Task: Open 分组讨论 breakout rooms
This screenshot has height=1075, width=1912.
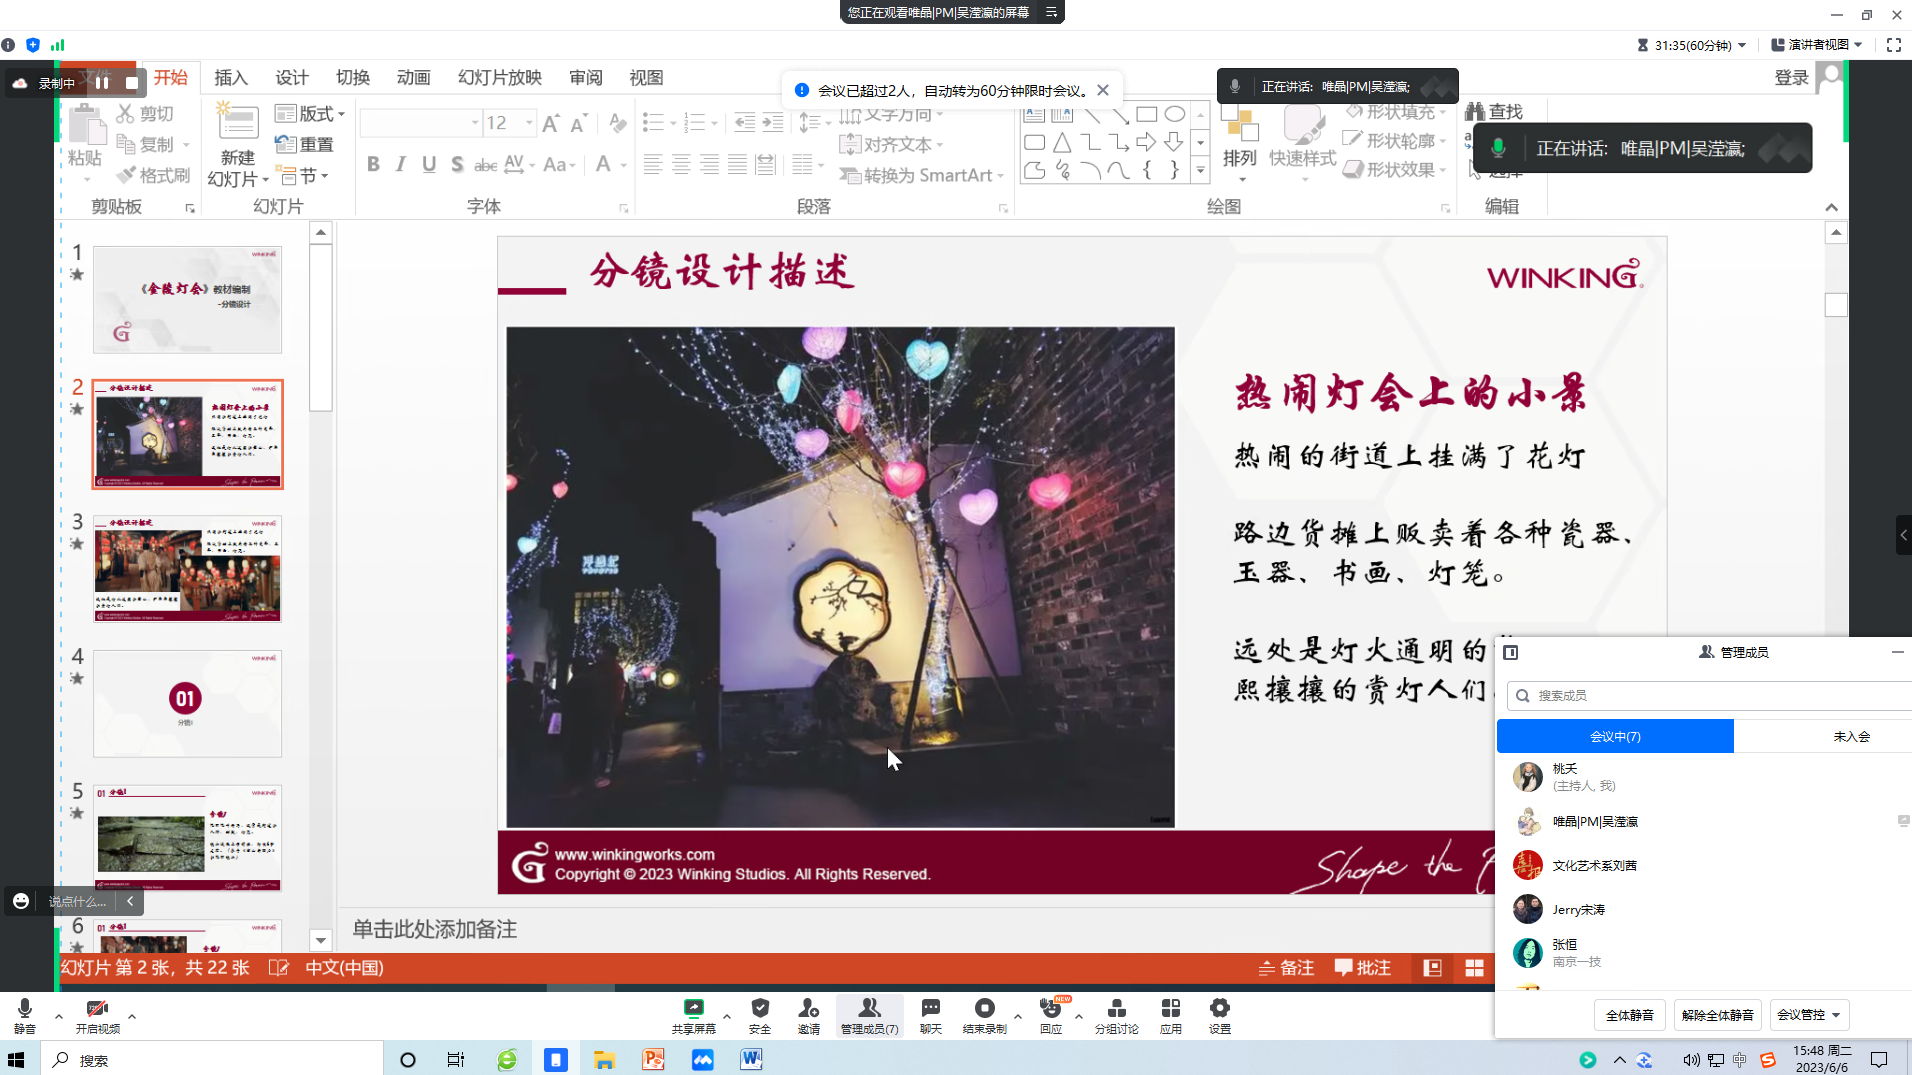Action: point(1117,1014)
